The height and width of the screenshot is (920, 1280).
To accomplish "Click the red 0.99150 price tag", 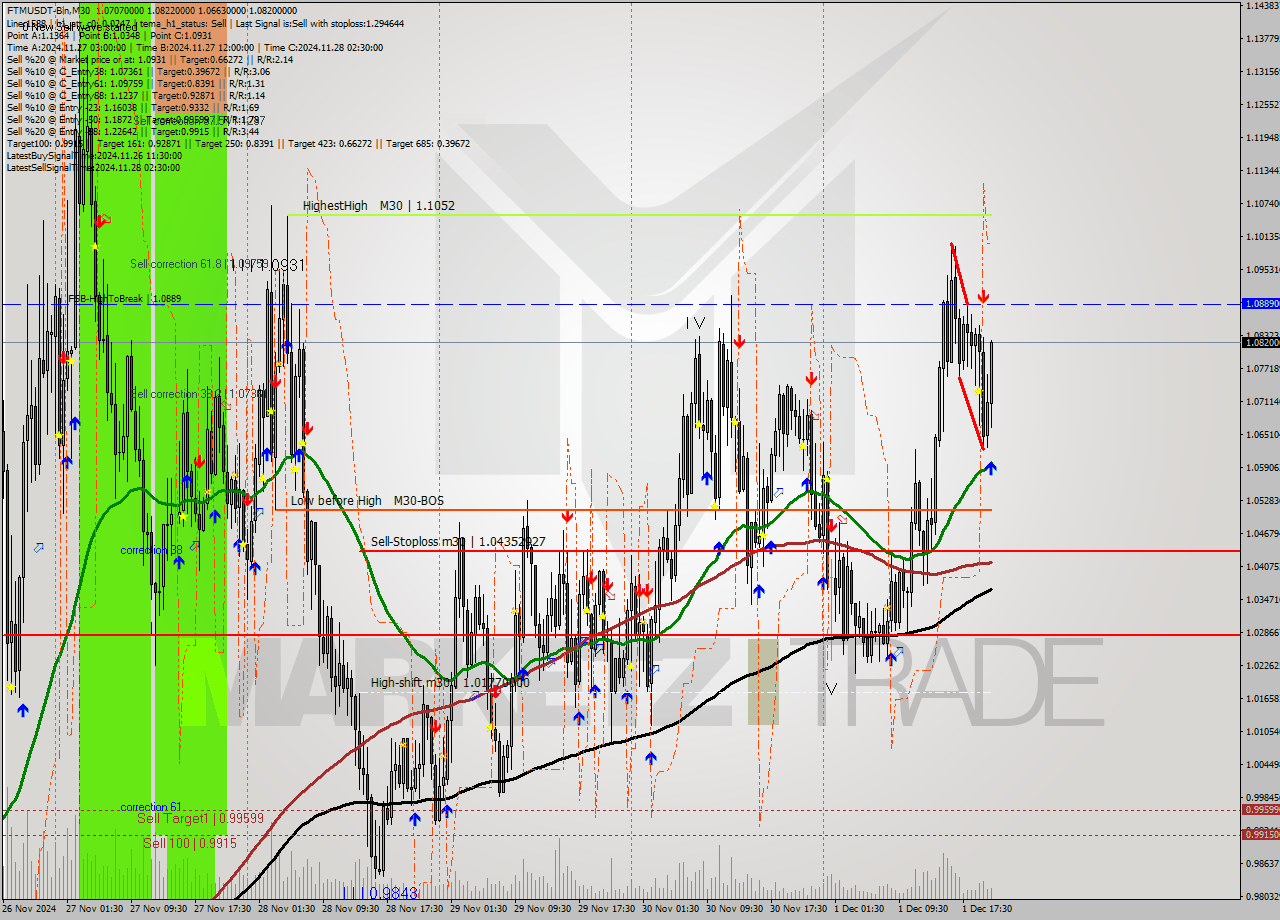I will tap(1260, 834).
